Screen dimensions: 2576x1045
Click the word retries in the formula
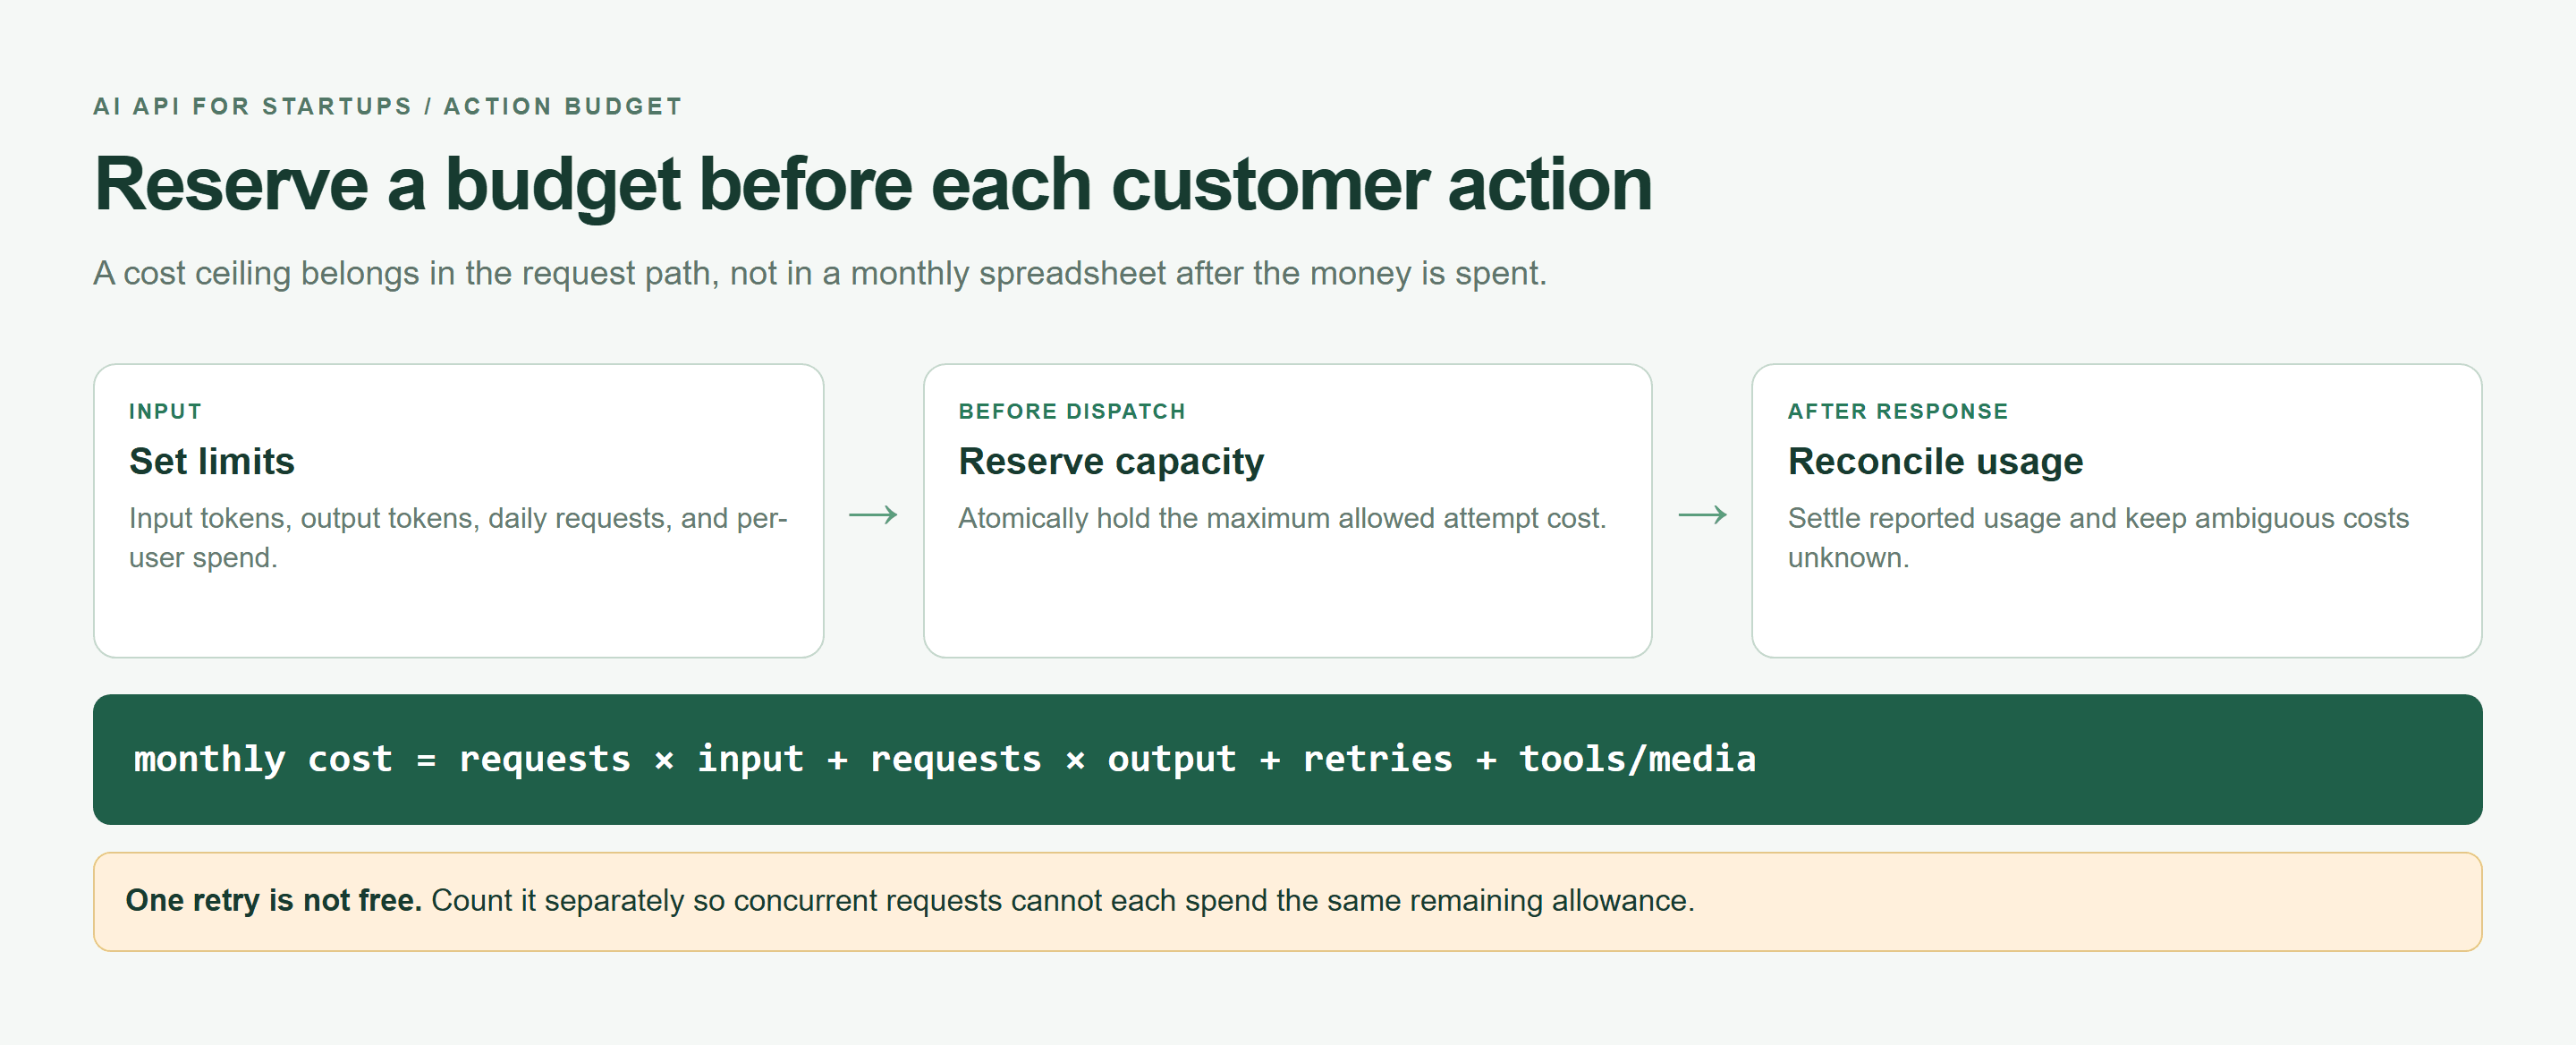1377,759
